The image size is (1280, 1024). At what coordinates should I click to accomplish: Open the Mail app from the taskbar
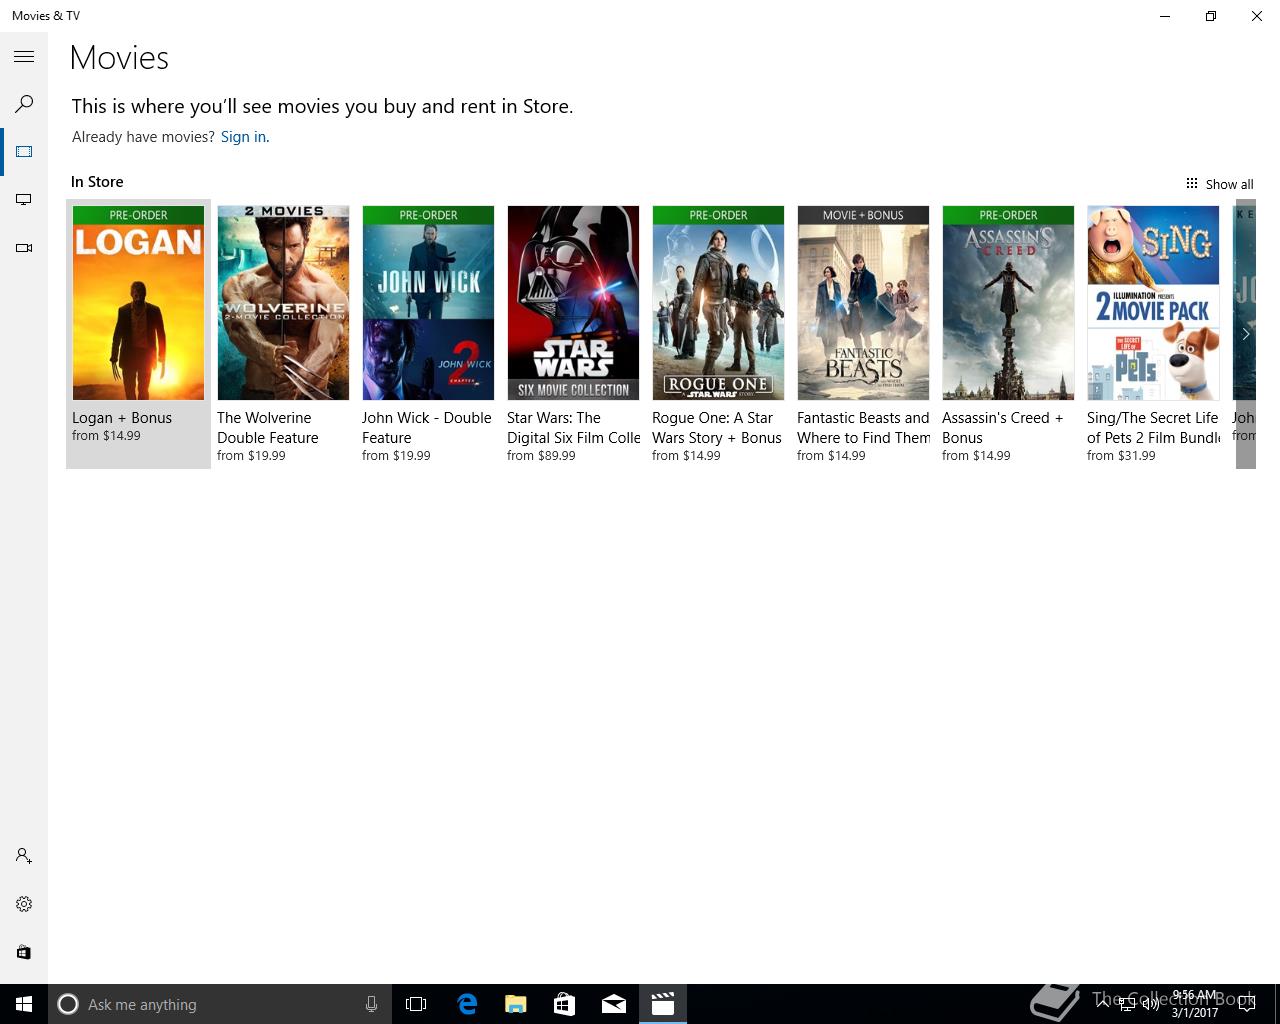point(614,1004)
